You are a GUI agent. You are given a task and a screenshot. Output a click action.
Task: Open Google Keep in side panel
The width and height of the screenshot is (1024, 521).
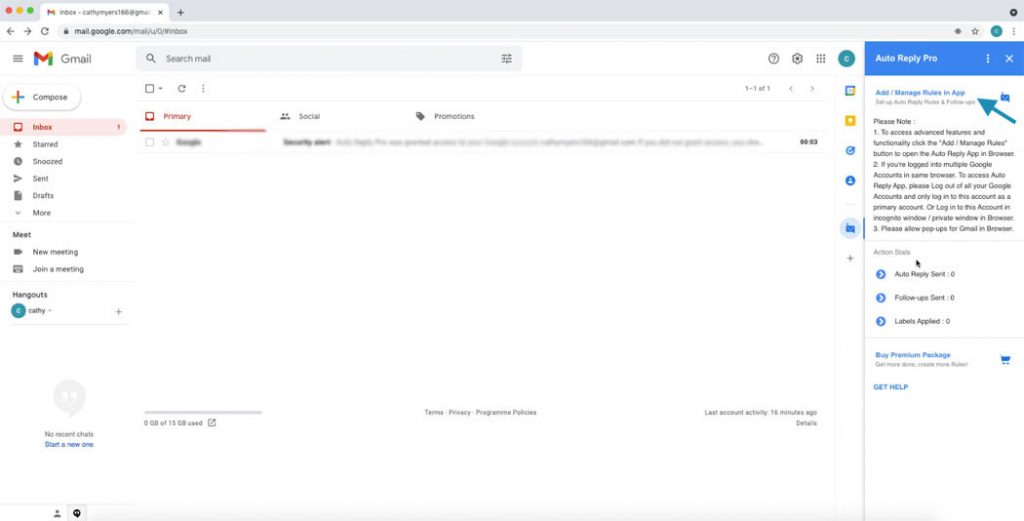coord(850,121)
